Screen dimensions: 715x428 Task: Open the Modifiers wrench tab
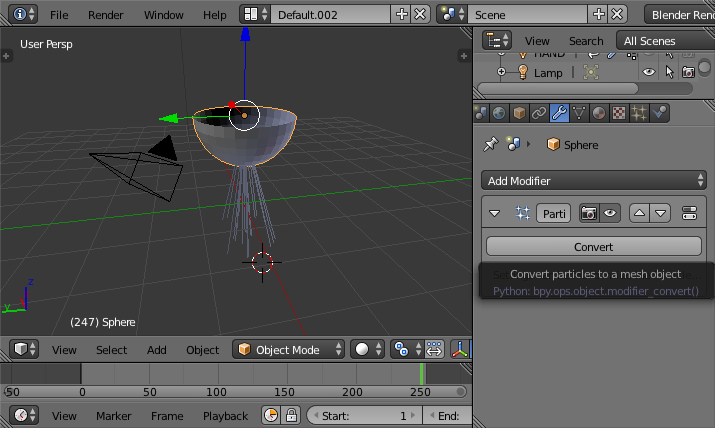pos(559,113)
